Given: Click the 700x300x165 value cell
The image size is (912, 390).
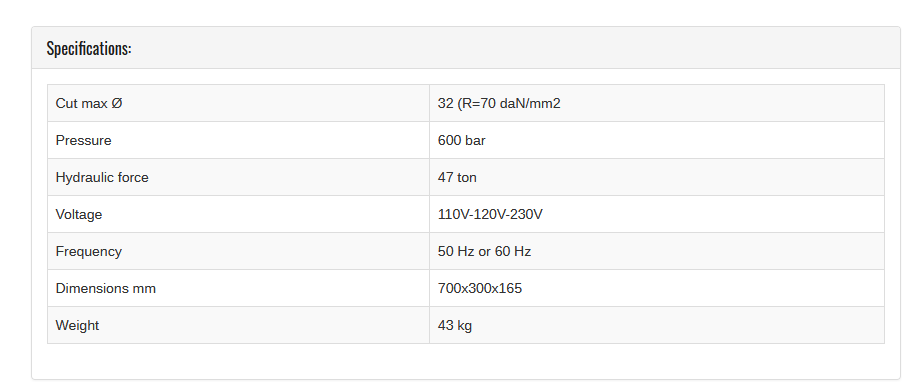Looking at the screenshot, I should (657, 288).
